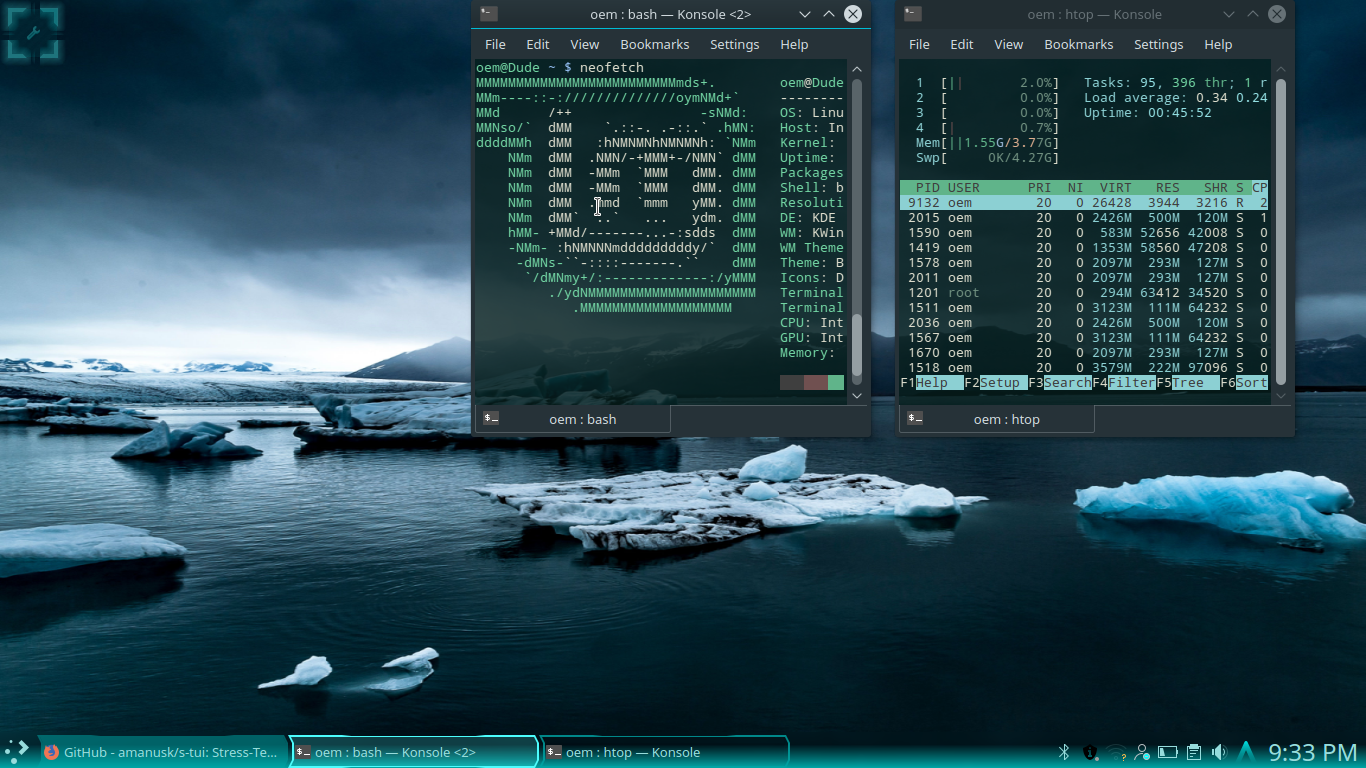1366x768 pixels.
Task: Open Bookmarks menu in htop Konsole window
Action: point(1079,44)
